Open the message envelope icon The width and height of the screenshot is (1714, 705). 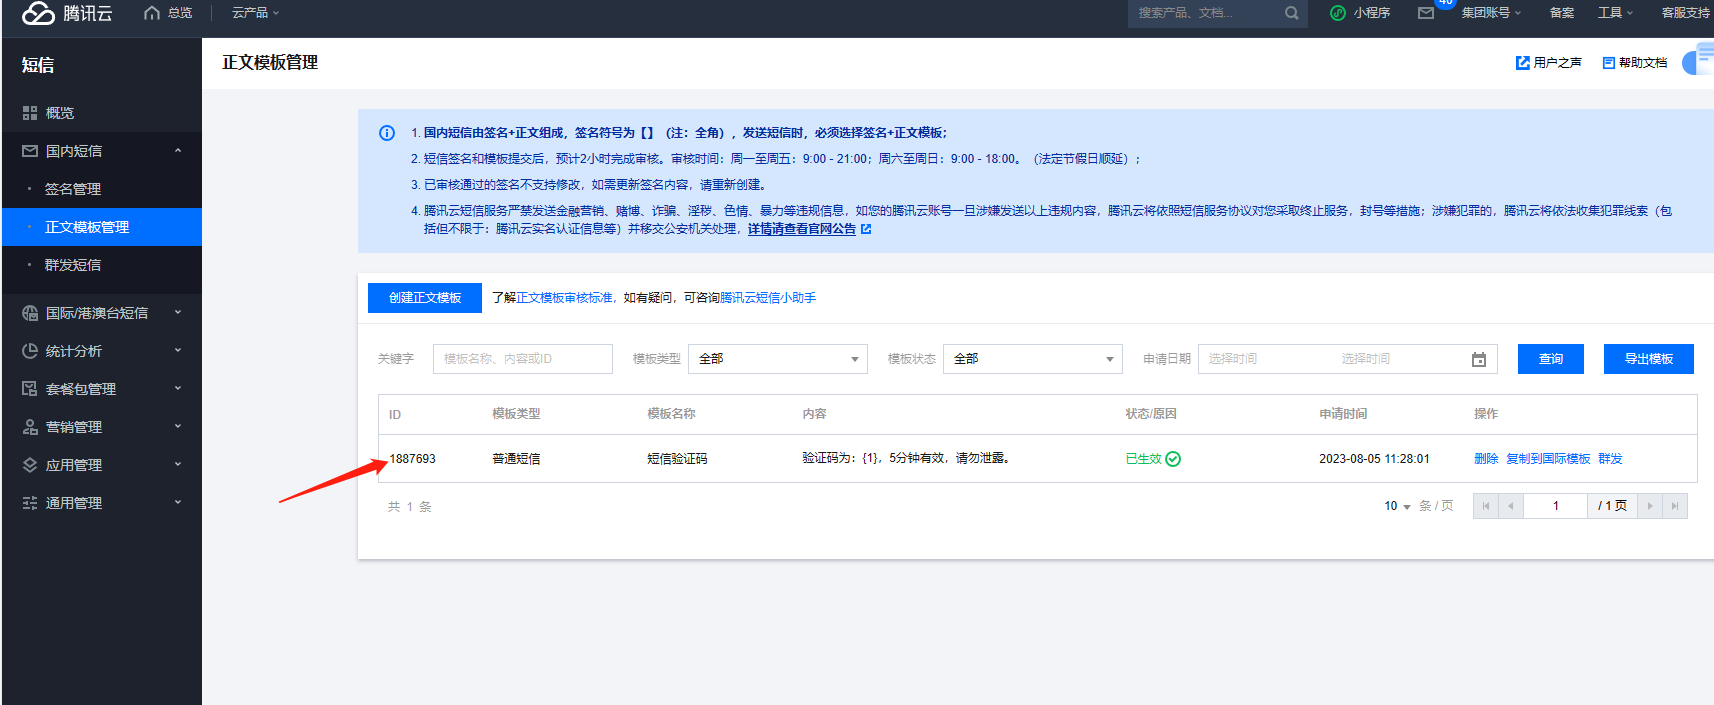(1426, 13)
